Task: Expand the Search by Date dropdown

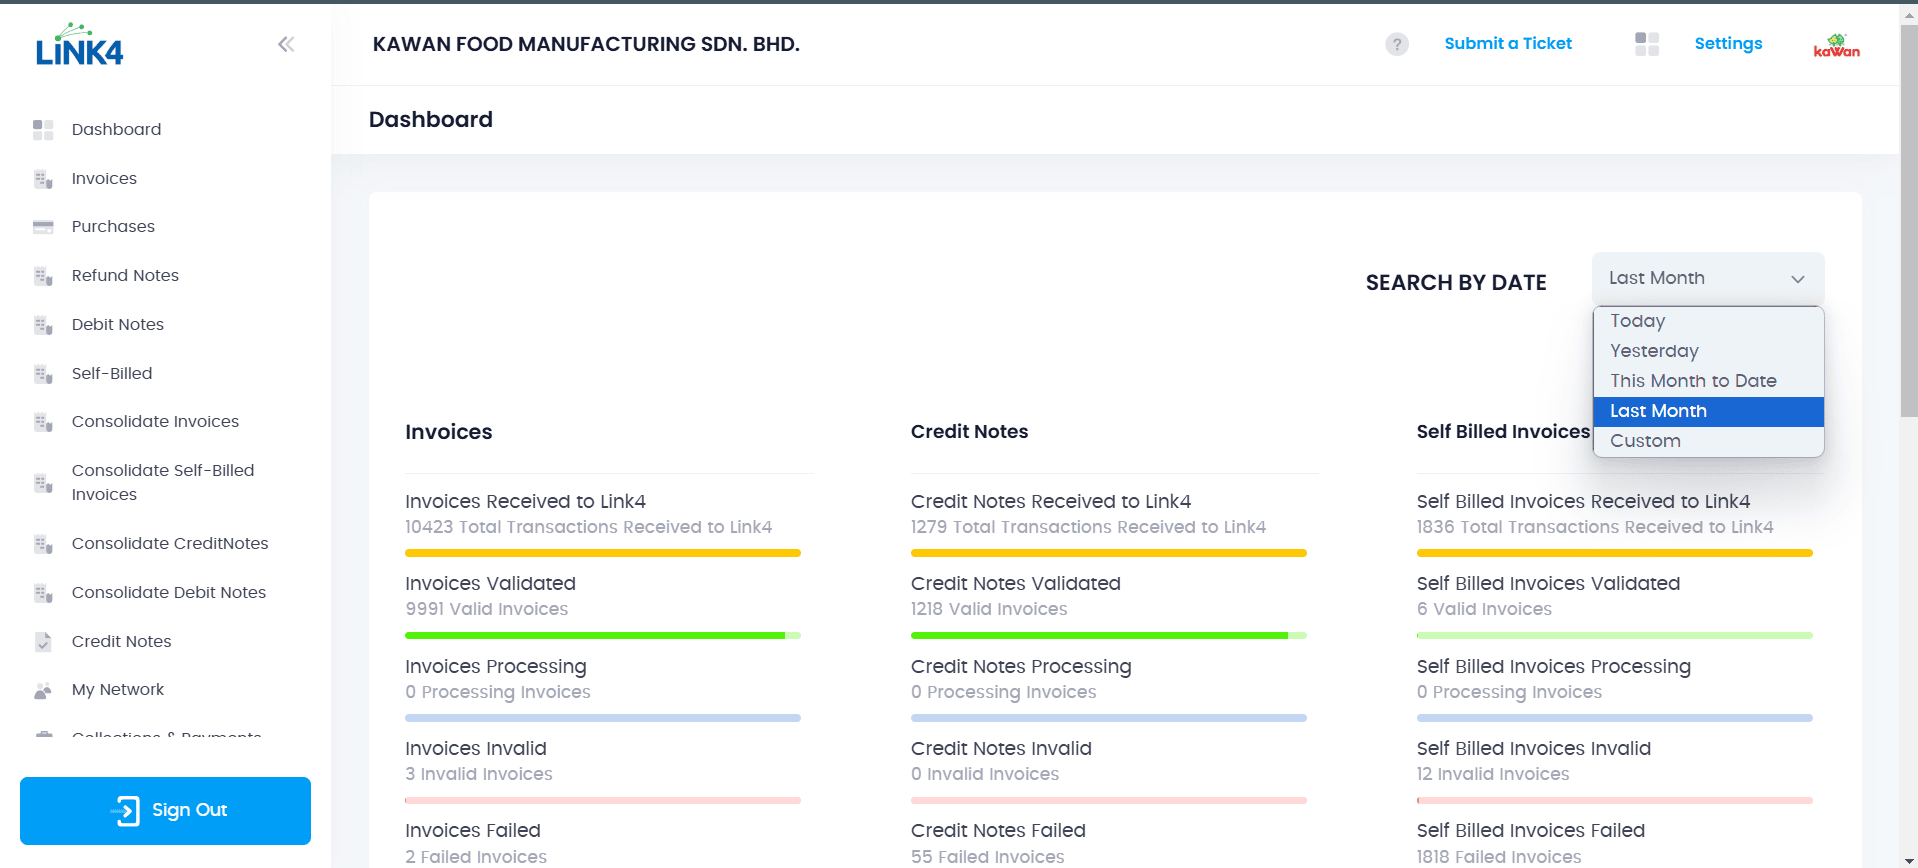Action: [x=1707, y=279]
